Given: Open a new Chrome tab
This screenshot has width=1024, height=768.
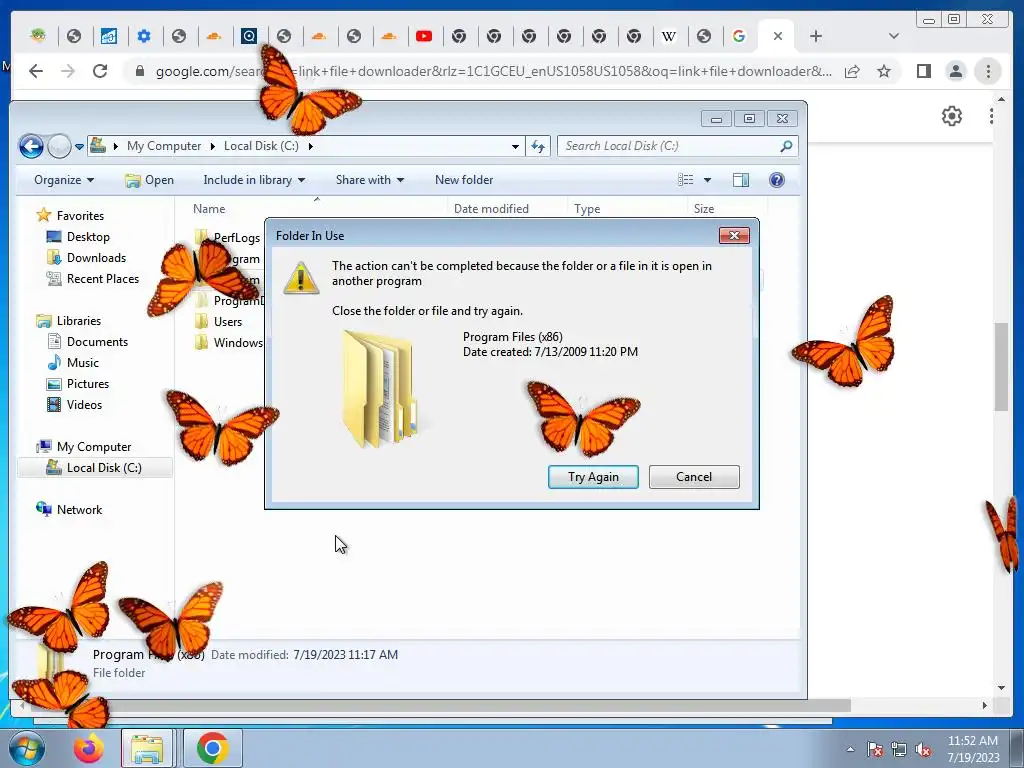Looking at the screenshot, I should point(816,36).
